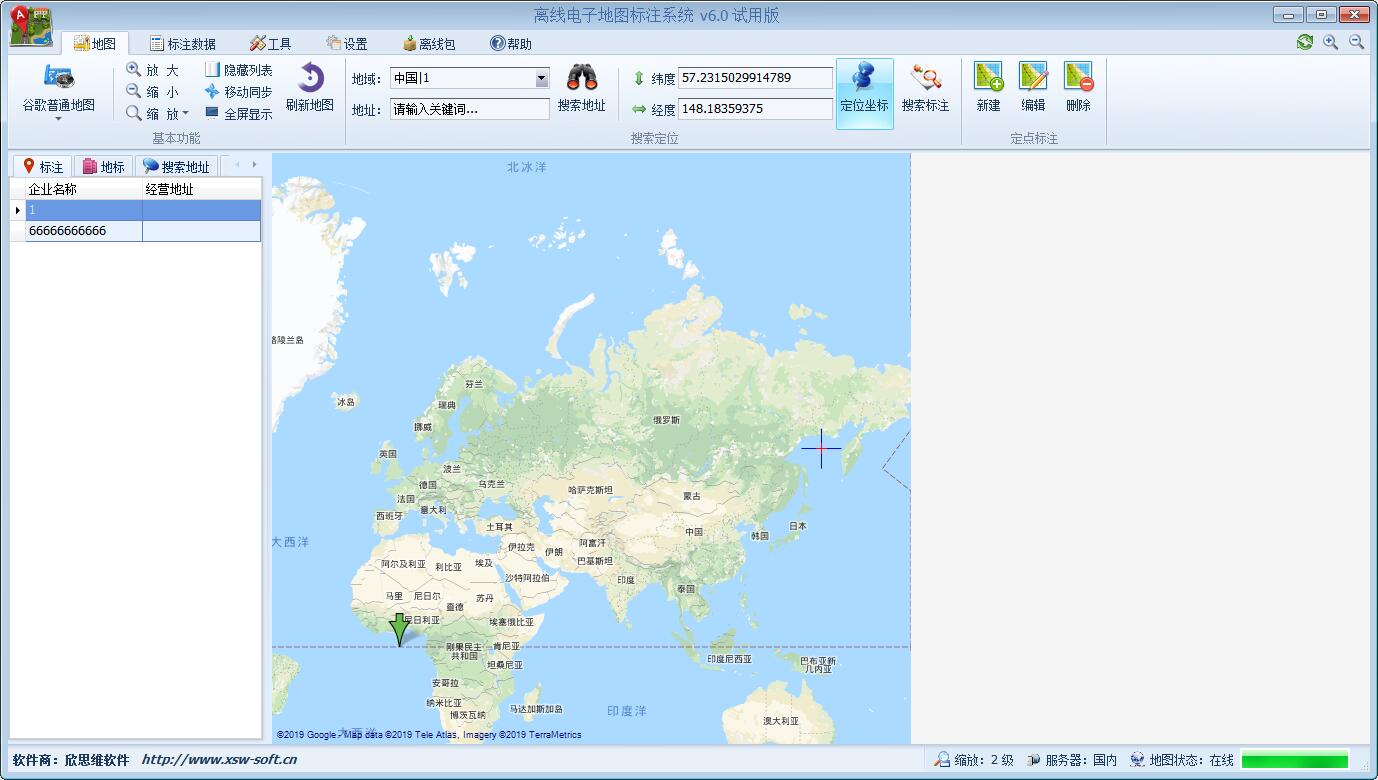This screenshot has height=780, width=1378.
Task: Click the top-right magnifier zoom-out icon
Action: click(1356, 42)
